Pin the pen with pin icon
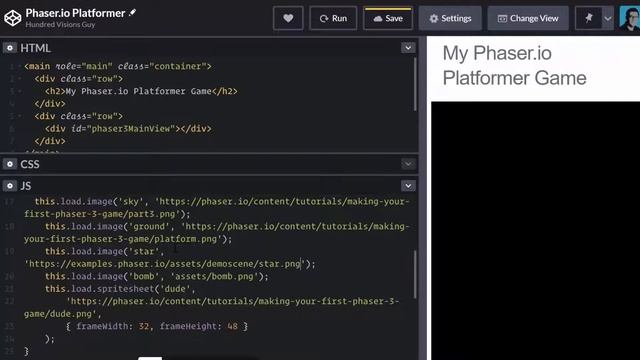This screenshot has width=640, height=360. pyautogui.click(x=588, y=18)
